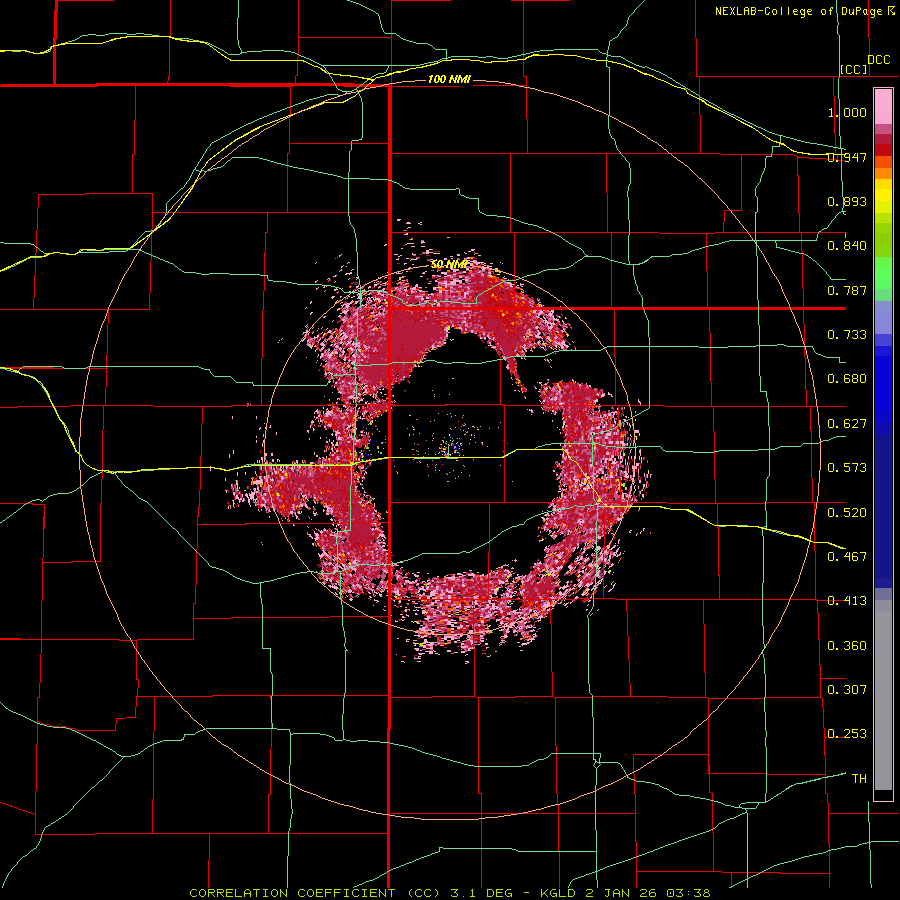The image size is (900, 900).
Task: Click the 0.413 legend value
Action: 847,601
